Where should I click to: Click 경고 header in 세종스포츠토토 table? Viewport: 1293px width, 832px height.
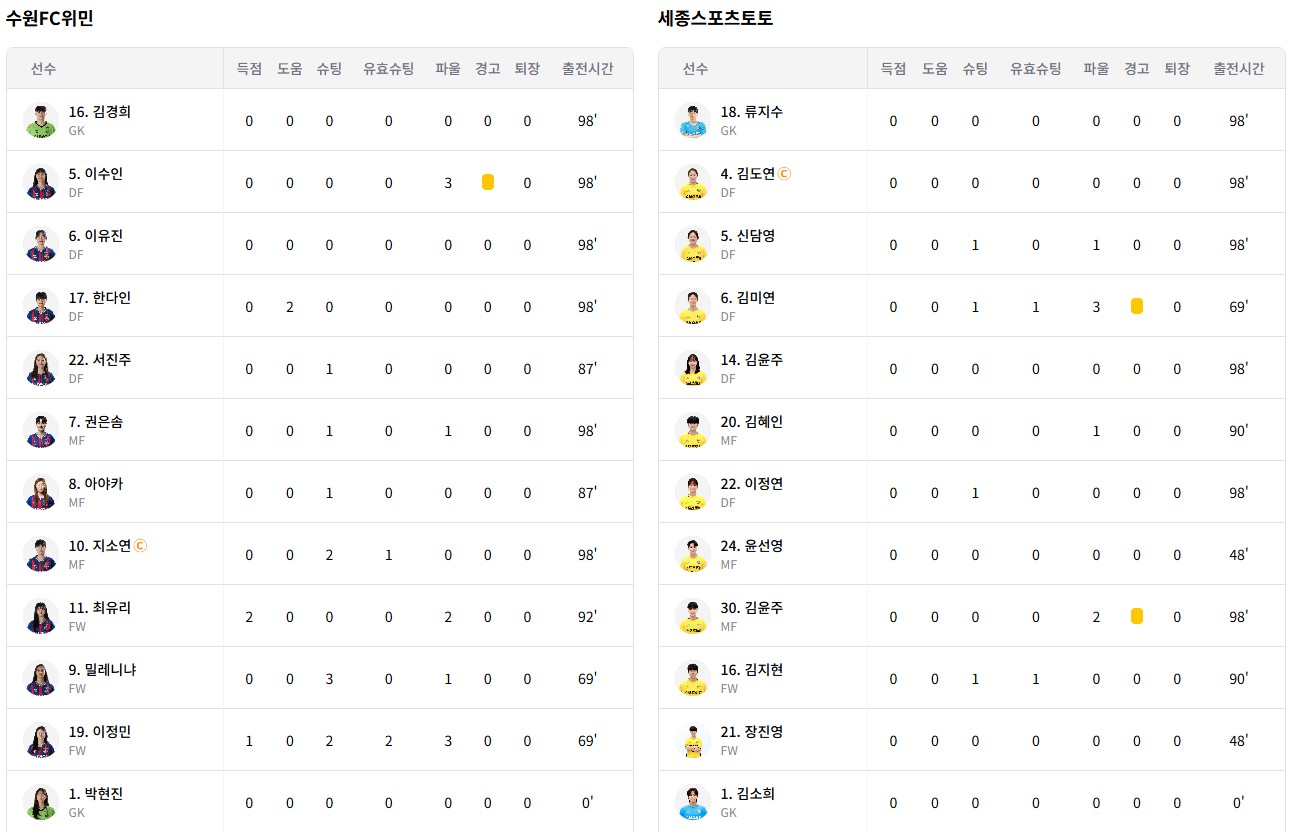coord(1137,69)
